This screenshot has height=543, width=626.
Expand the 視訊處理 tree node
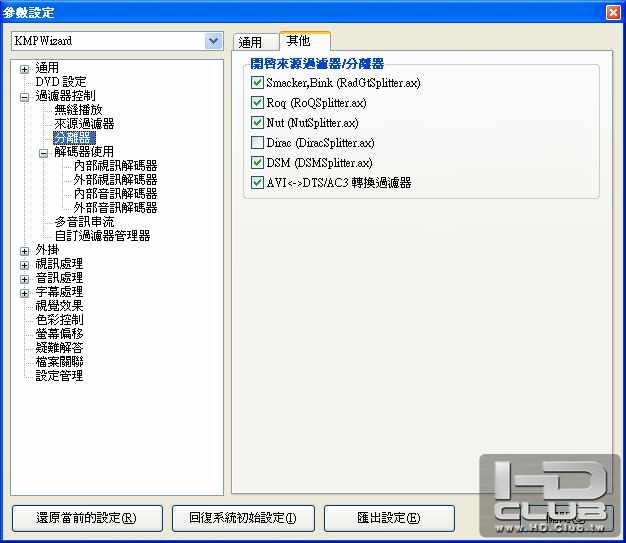coord(24,265)
